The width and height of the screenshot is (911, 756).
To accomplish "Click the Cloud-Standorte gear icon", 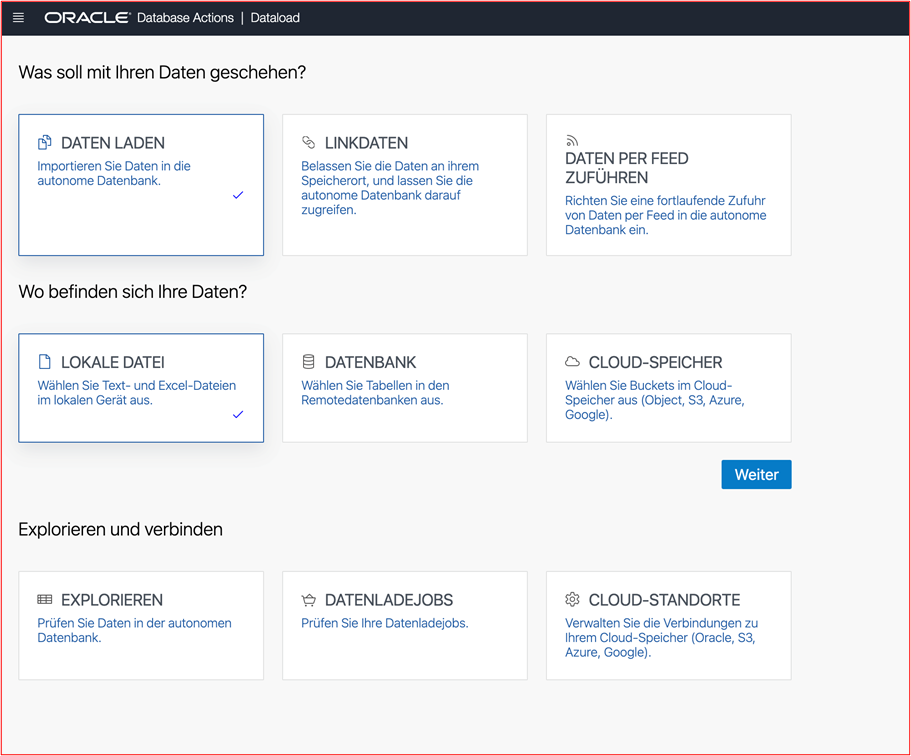I will pos(572,599).
